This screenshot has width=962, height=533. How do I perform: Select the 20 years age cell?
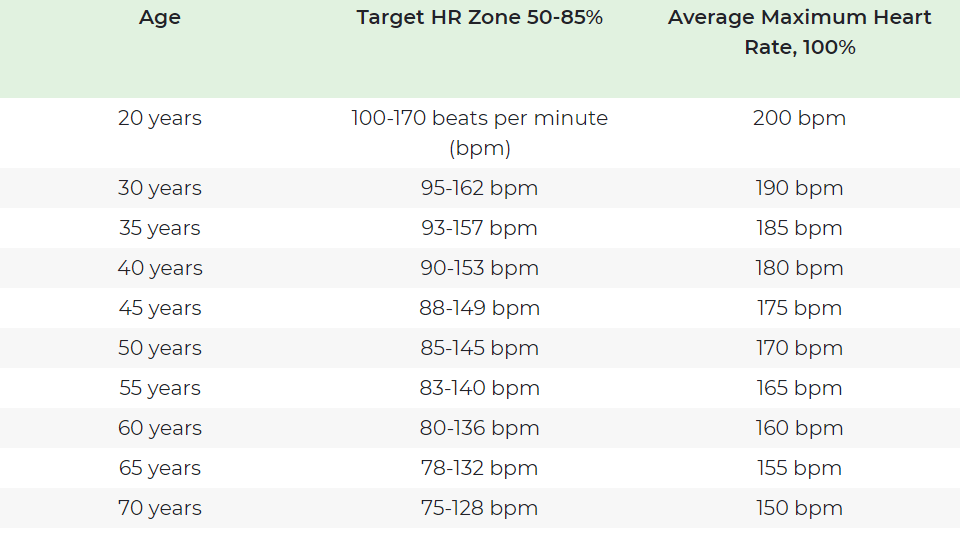[160, 118]
